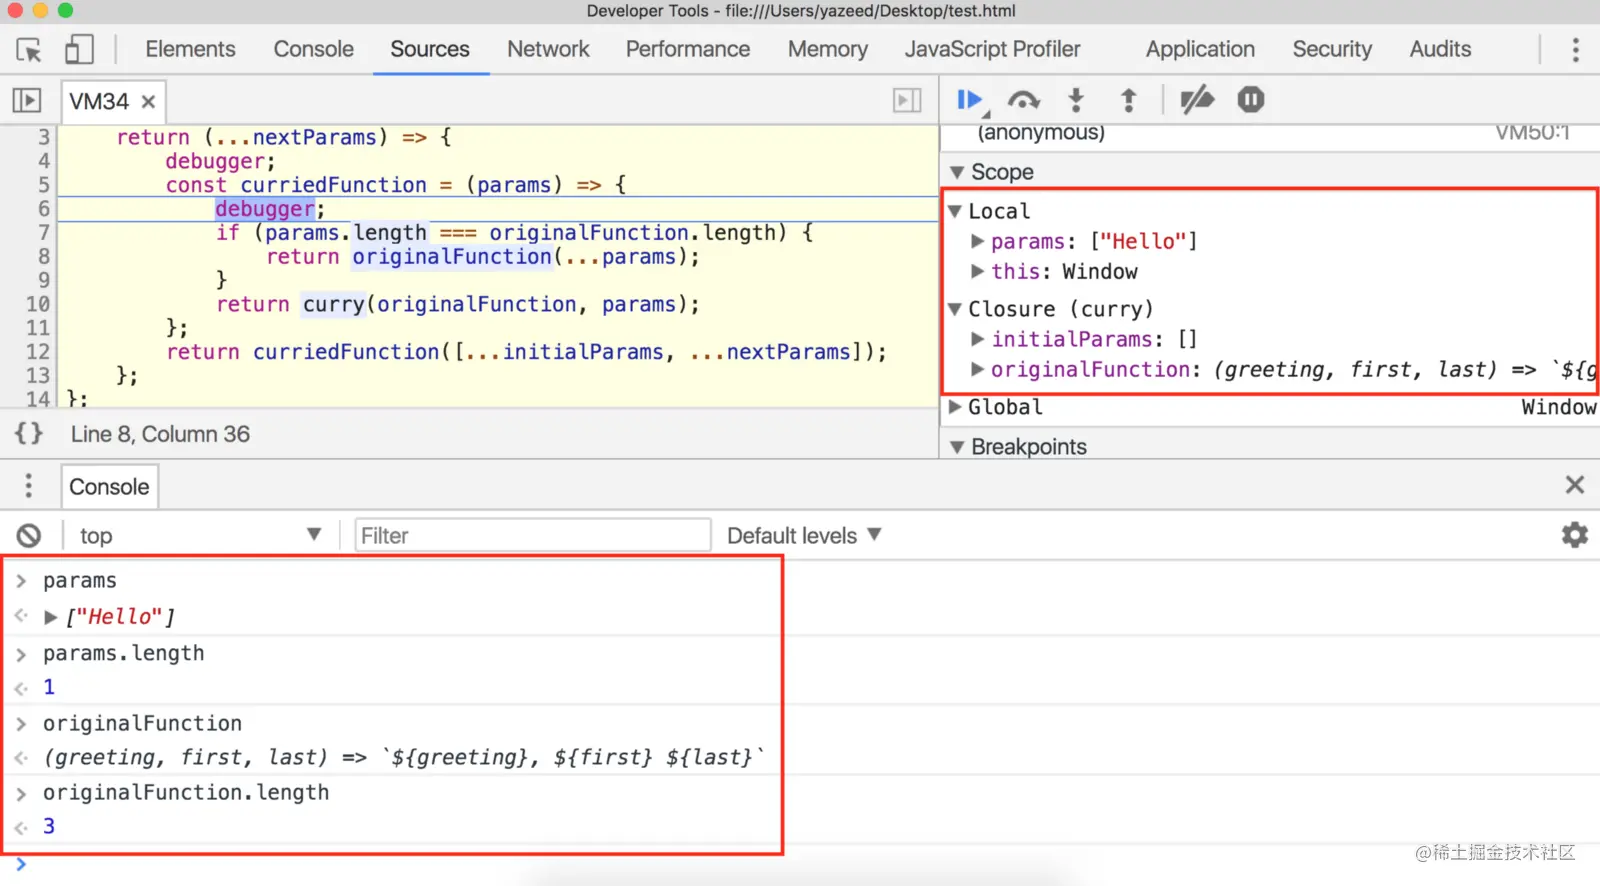1600x886 pixels.
Task: Toggle device toolbar emulation
Action: click(x=79, y=50)
